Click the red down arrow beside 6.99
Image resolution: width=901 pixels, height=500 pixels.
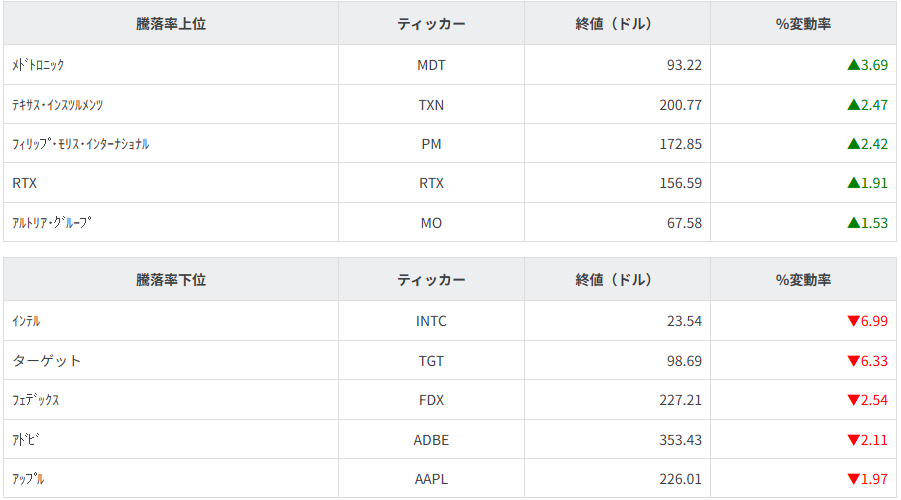[853, 321]
